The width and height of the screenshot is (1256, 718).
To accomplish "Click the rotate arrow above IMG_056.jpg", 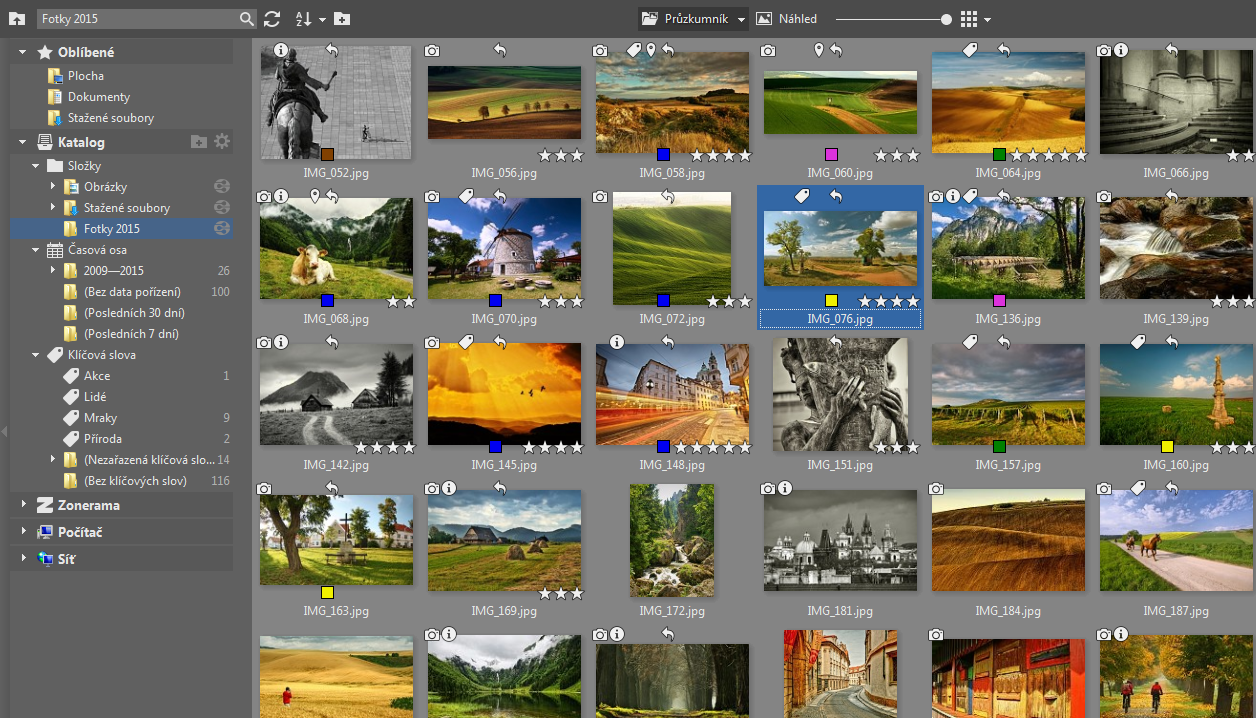I will point(500,50).
